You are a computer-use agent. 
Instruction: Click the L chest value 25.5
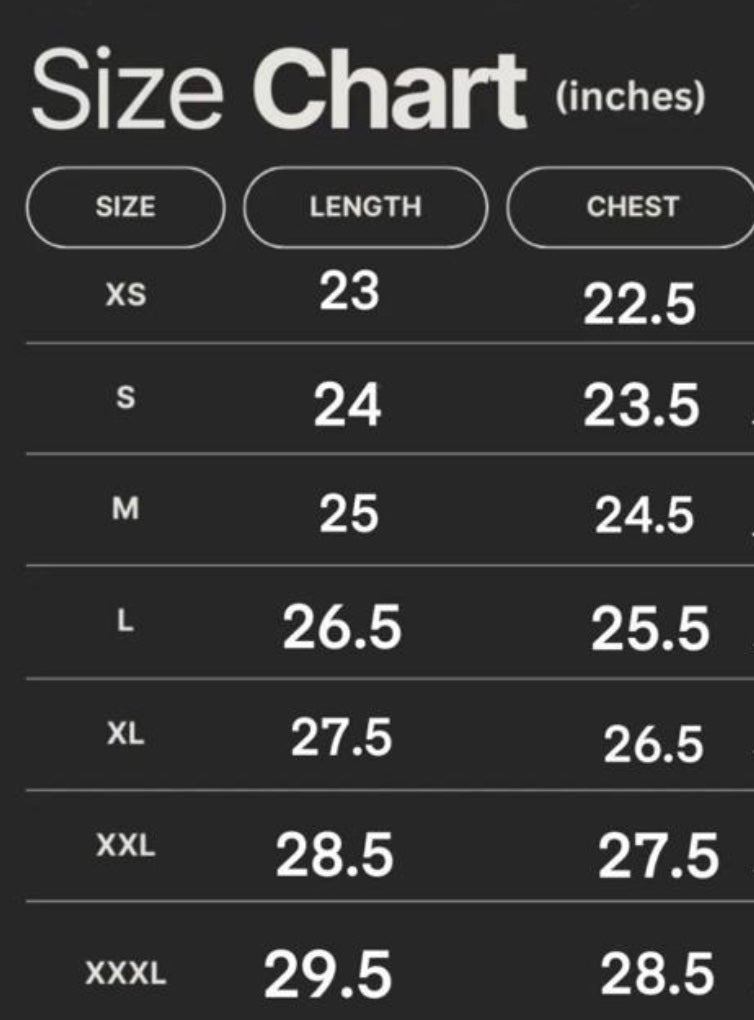(649, 629)
